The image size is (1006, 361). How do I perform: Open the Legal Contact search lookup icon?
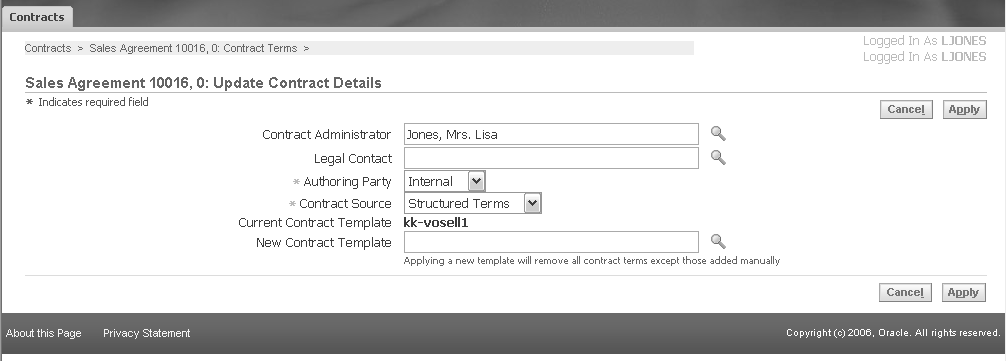[x=718, y=157]
